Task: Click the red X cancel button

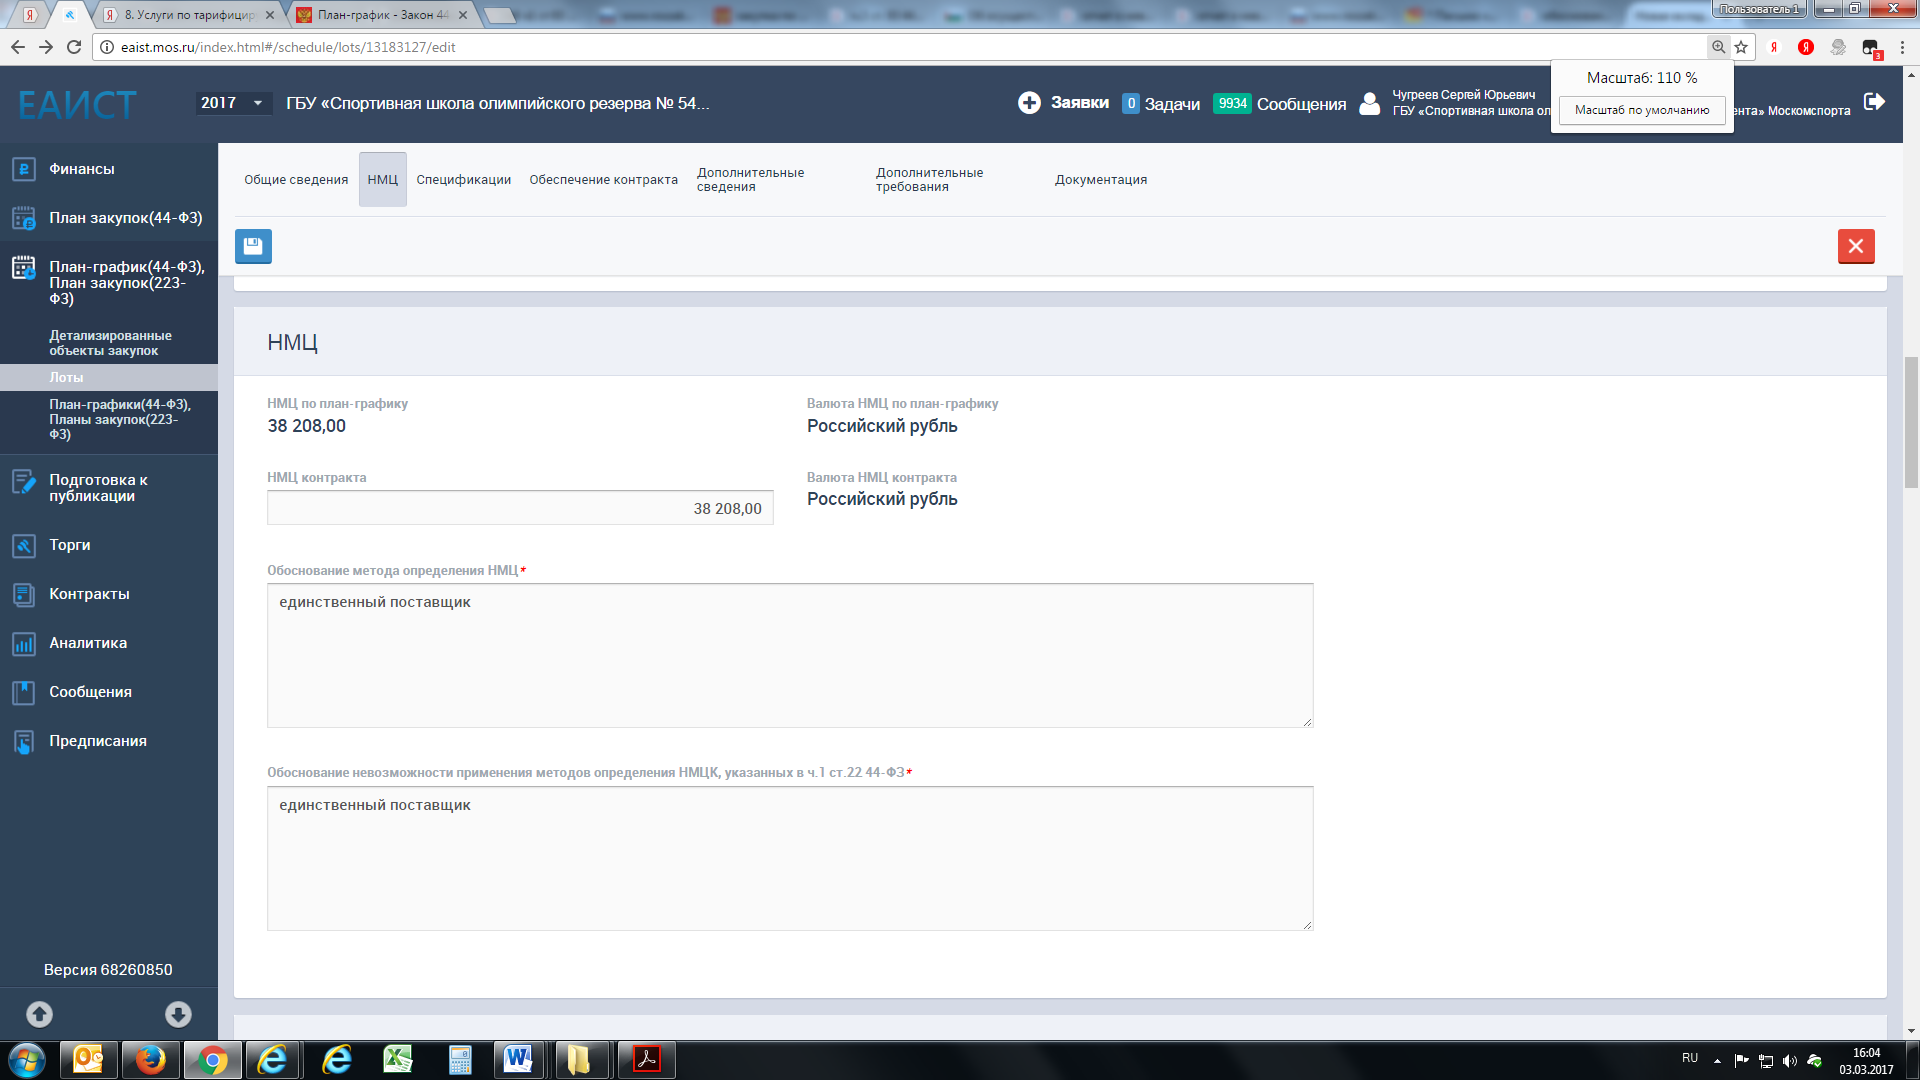Action: (1855, 246)
